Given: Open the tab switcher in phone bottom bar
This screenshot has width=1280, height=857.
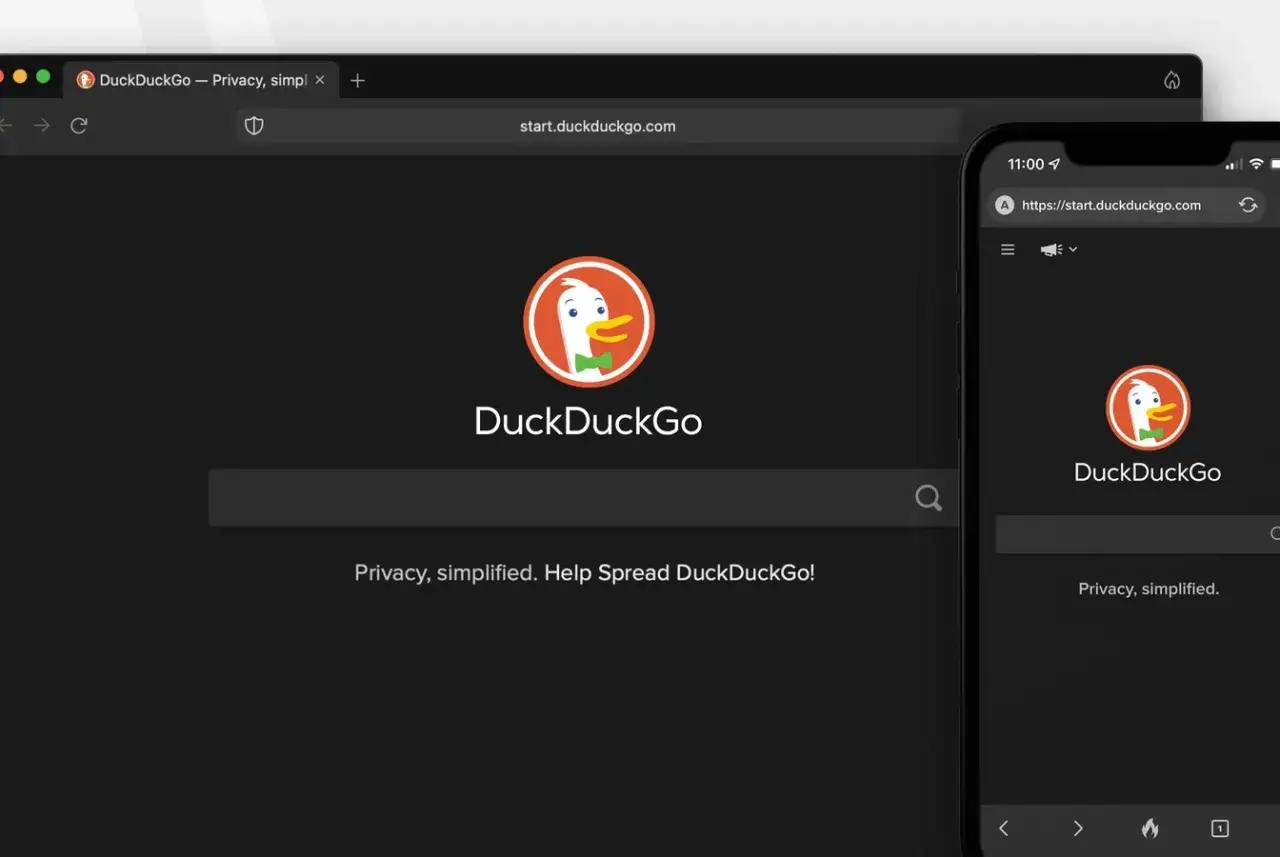Looking at the screenshot, I should tap(1220, 828).
